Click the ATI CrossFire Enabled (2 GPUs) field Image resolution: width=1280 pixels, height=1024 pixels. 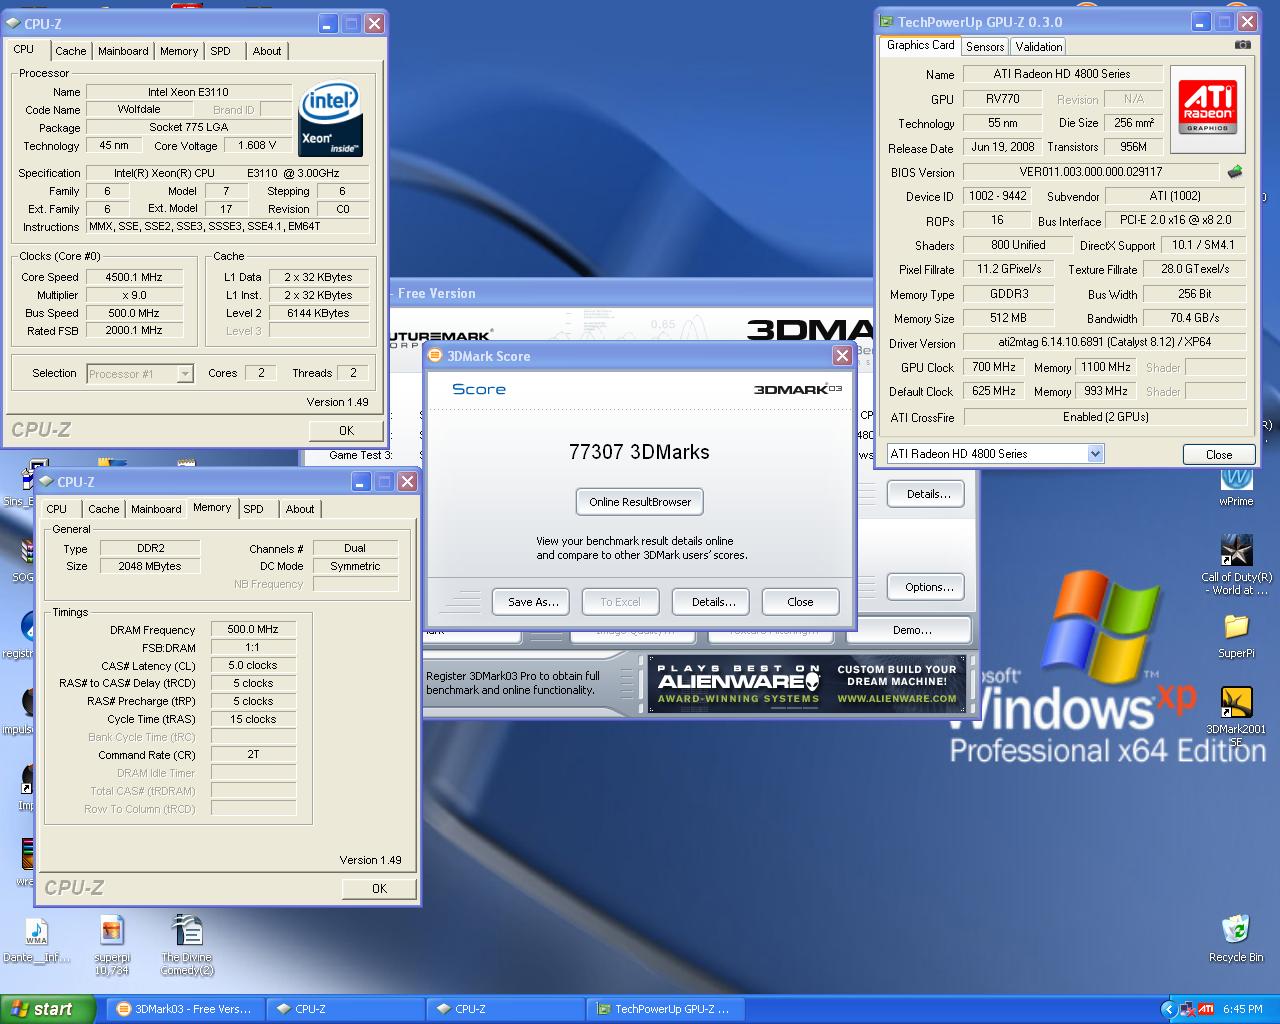pyautogui.click(x=1105, y=417)
